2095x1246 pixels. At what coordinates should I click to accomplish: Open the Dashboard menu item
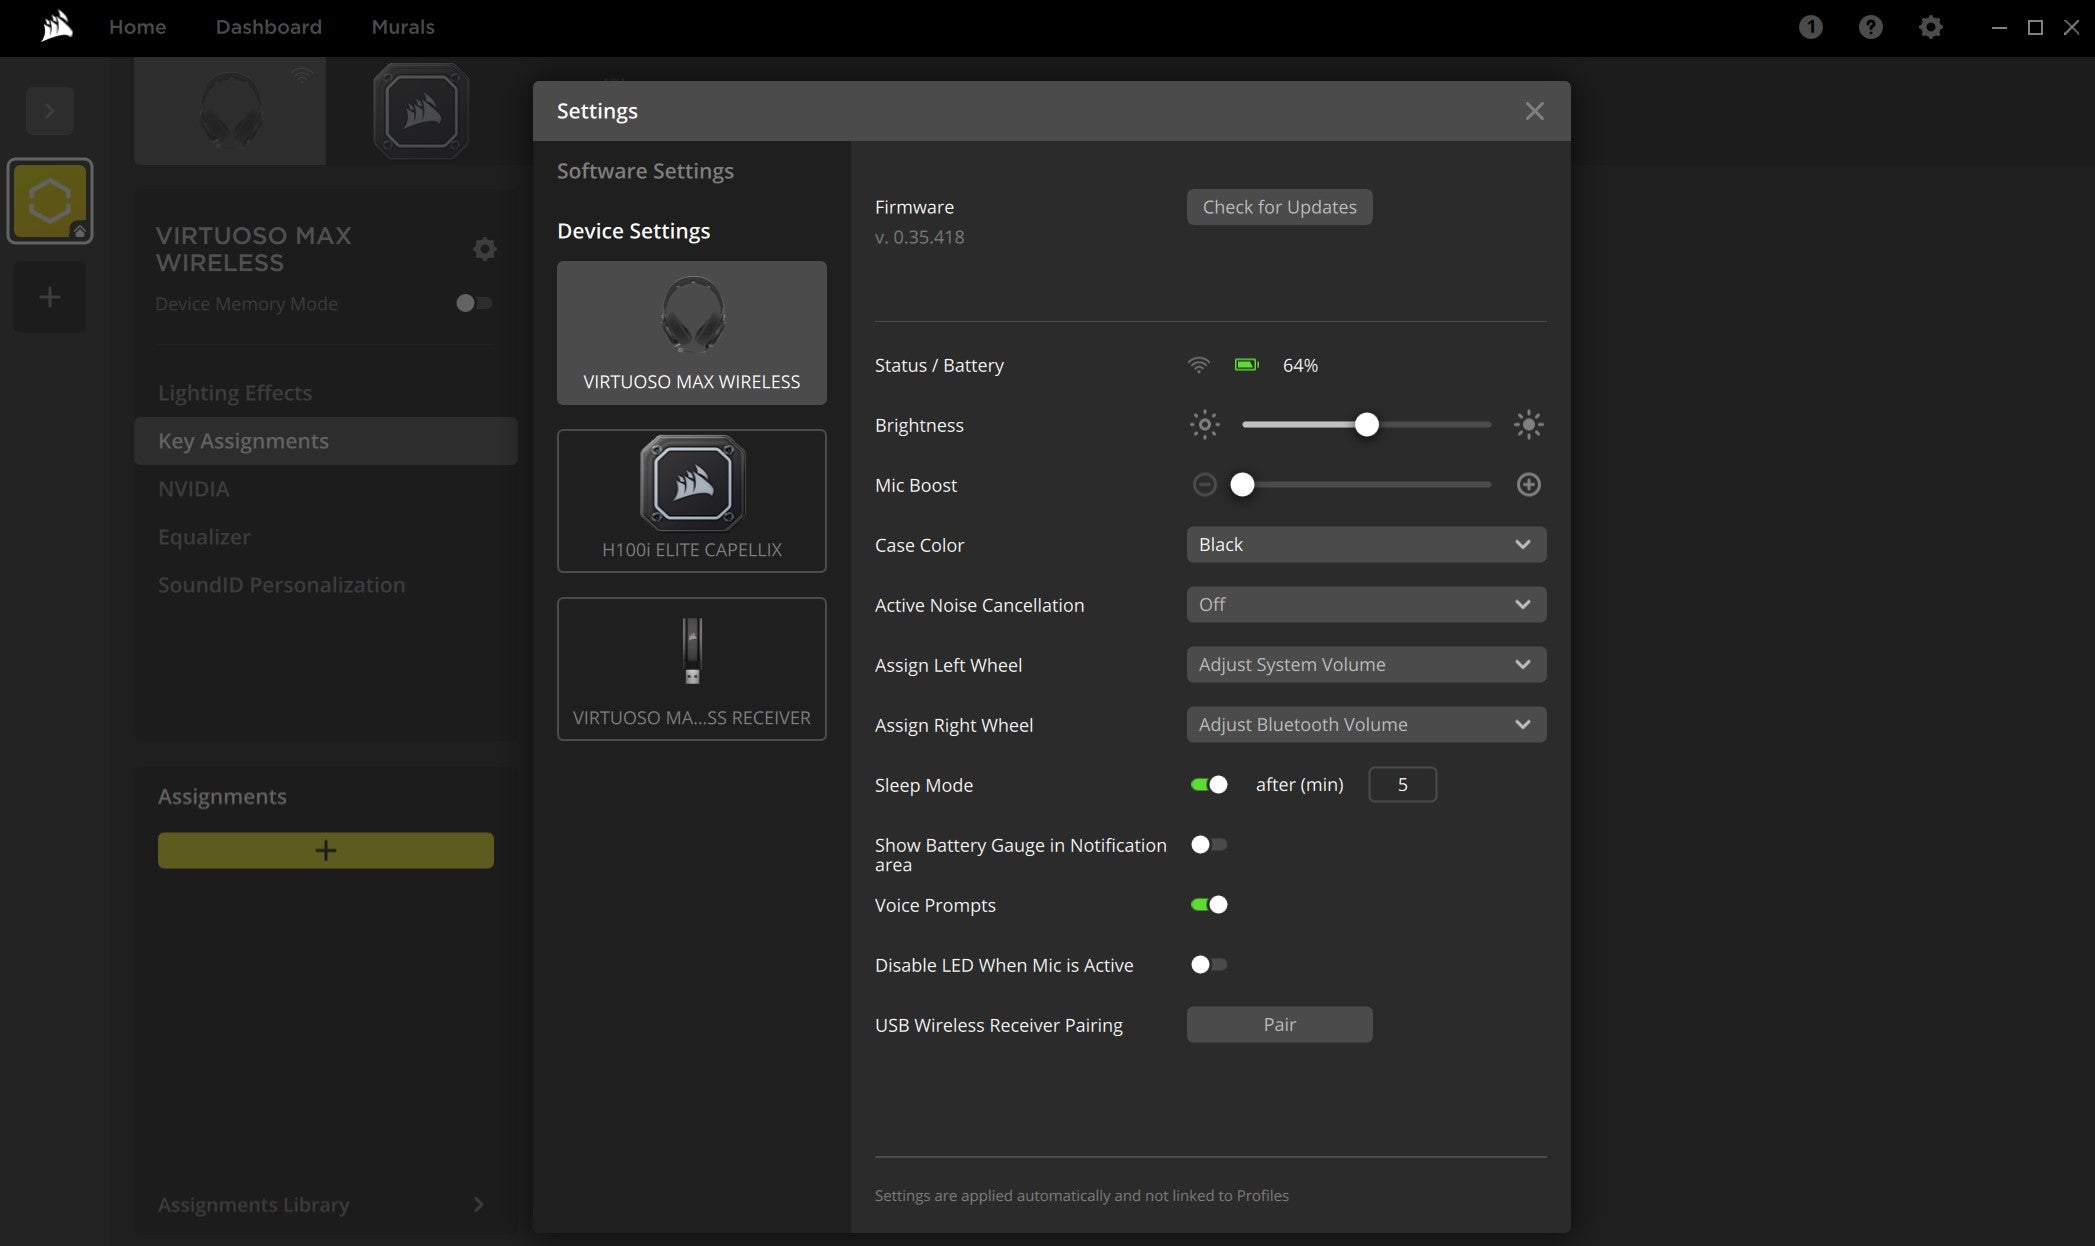coord(268,27)
